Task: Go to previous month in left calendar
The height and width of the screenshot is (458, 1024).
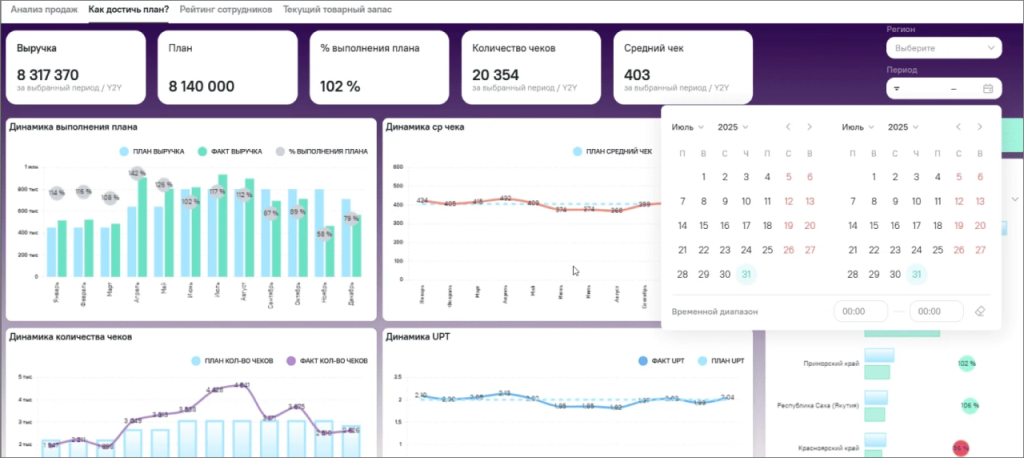Action: click(789, 127)
